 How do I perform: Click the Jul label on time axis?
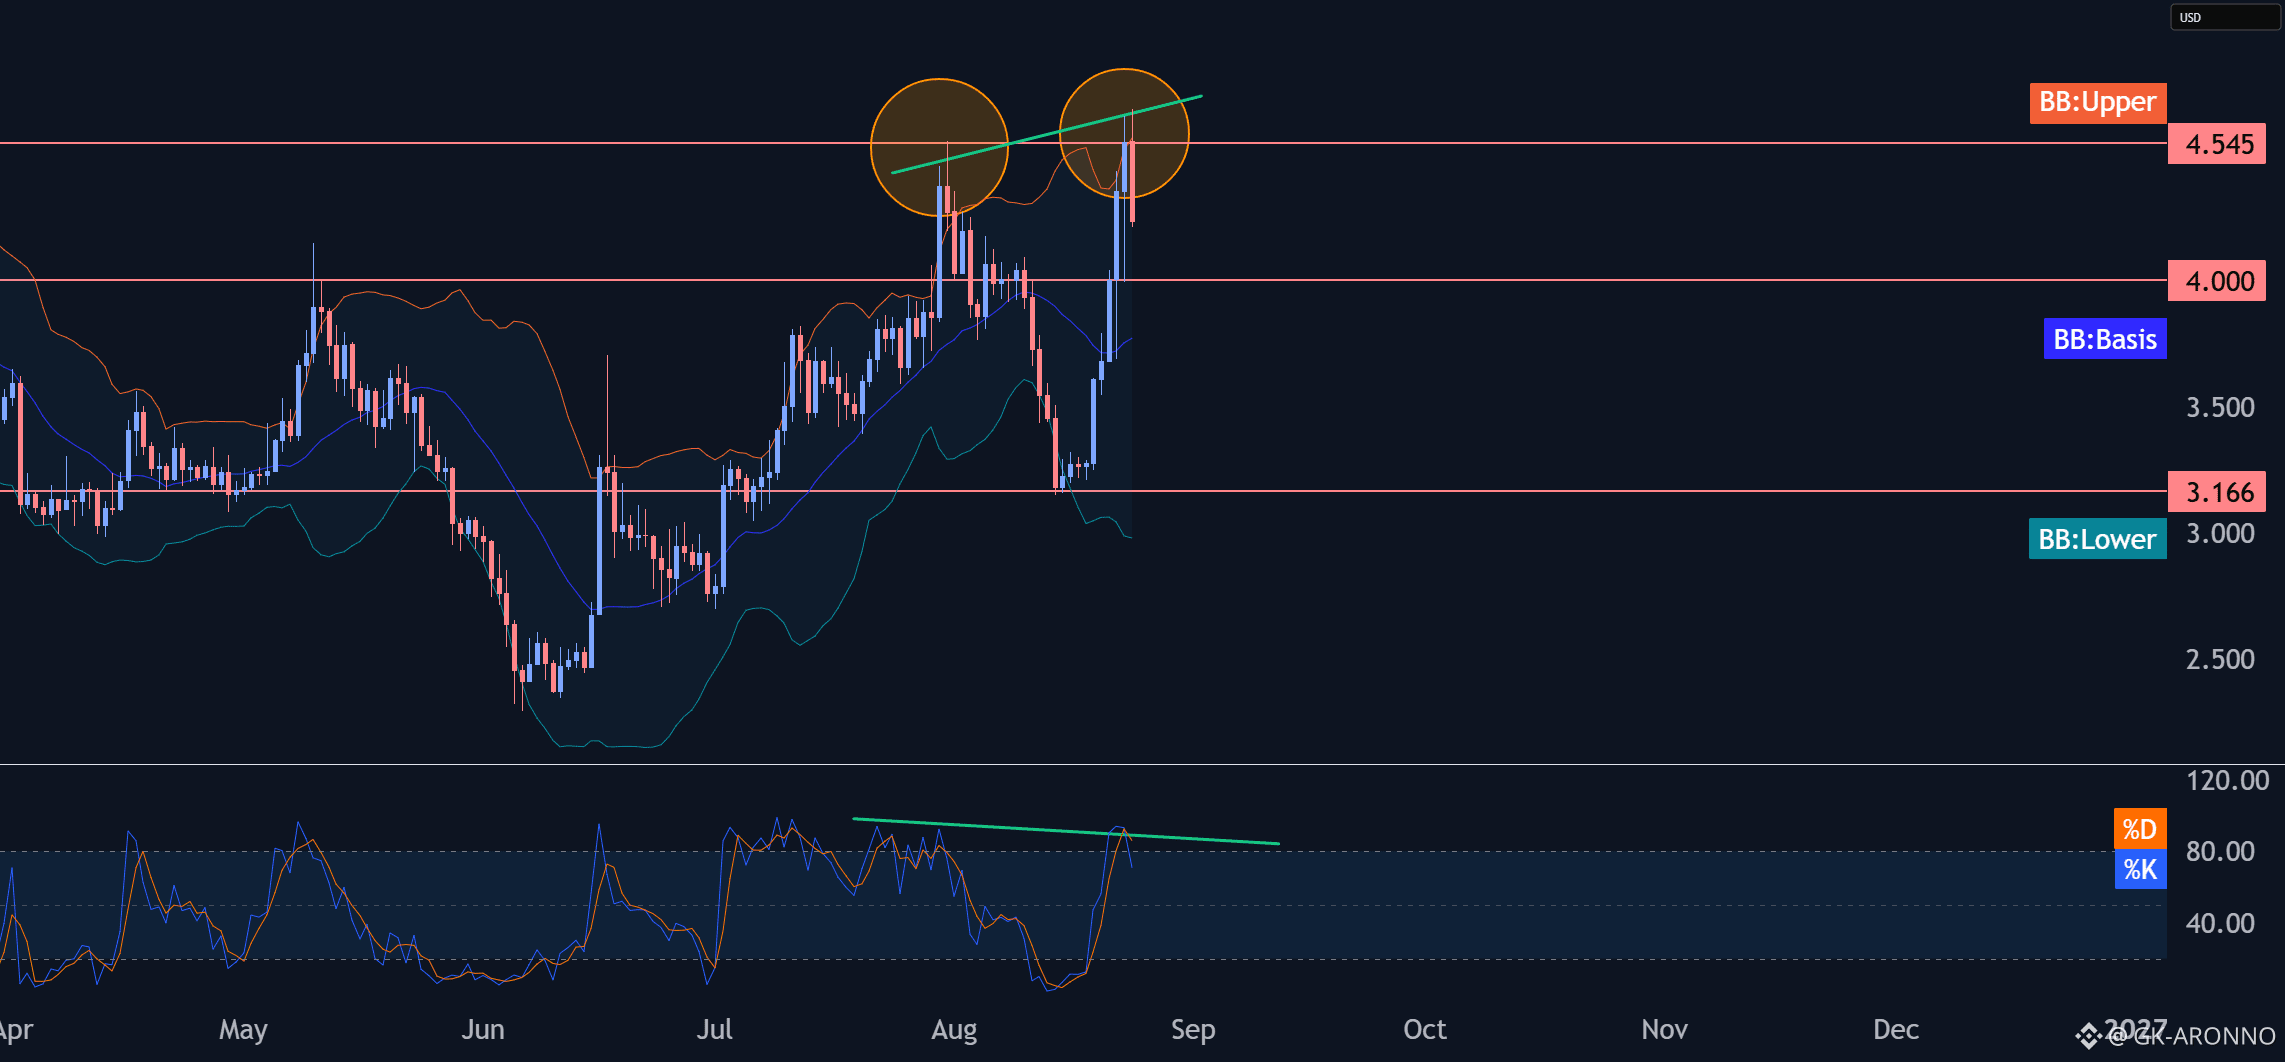tap(715, 1029)
